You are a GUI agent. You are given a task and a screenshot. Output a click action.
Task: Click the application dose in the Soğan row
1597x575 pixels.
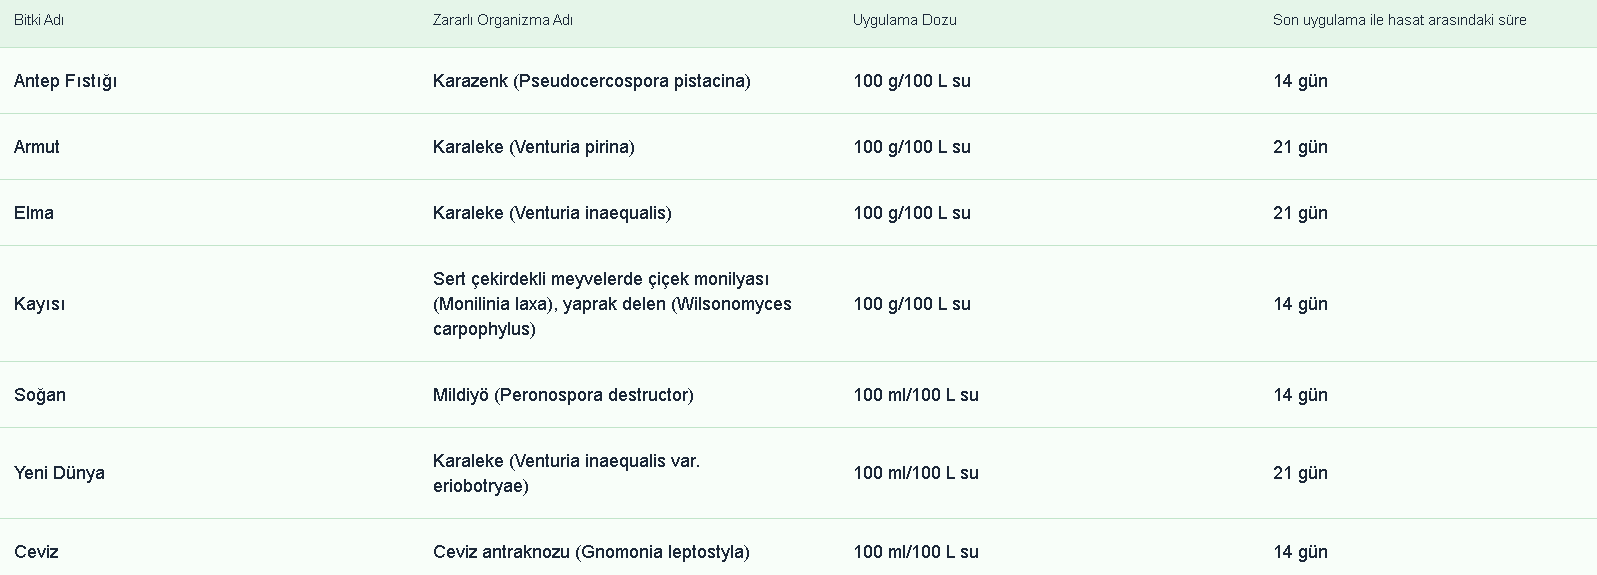(915, 395)
